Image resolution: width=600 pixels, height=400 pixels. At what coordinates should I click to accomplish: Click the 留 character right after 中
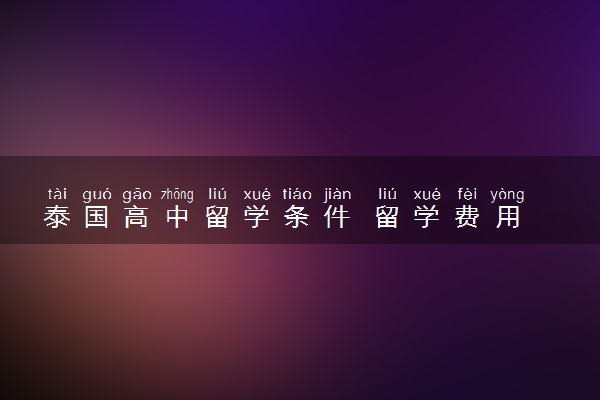tap(217, 217)
